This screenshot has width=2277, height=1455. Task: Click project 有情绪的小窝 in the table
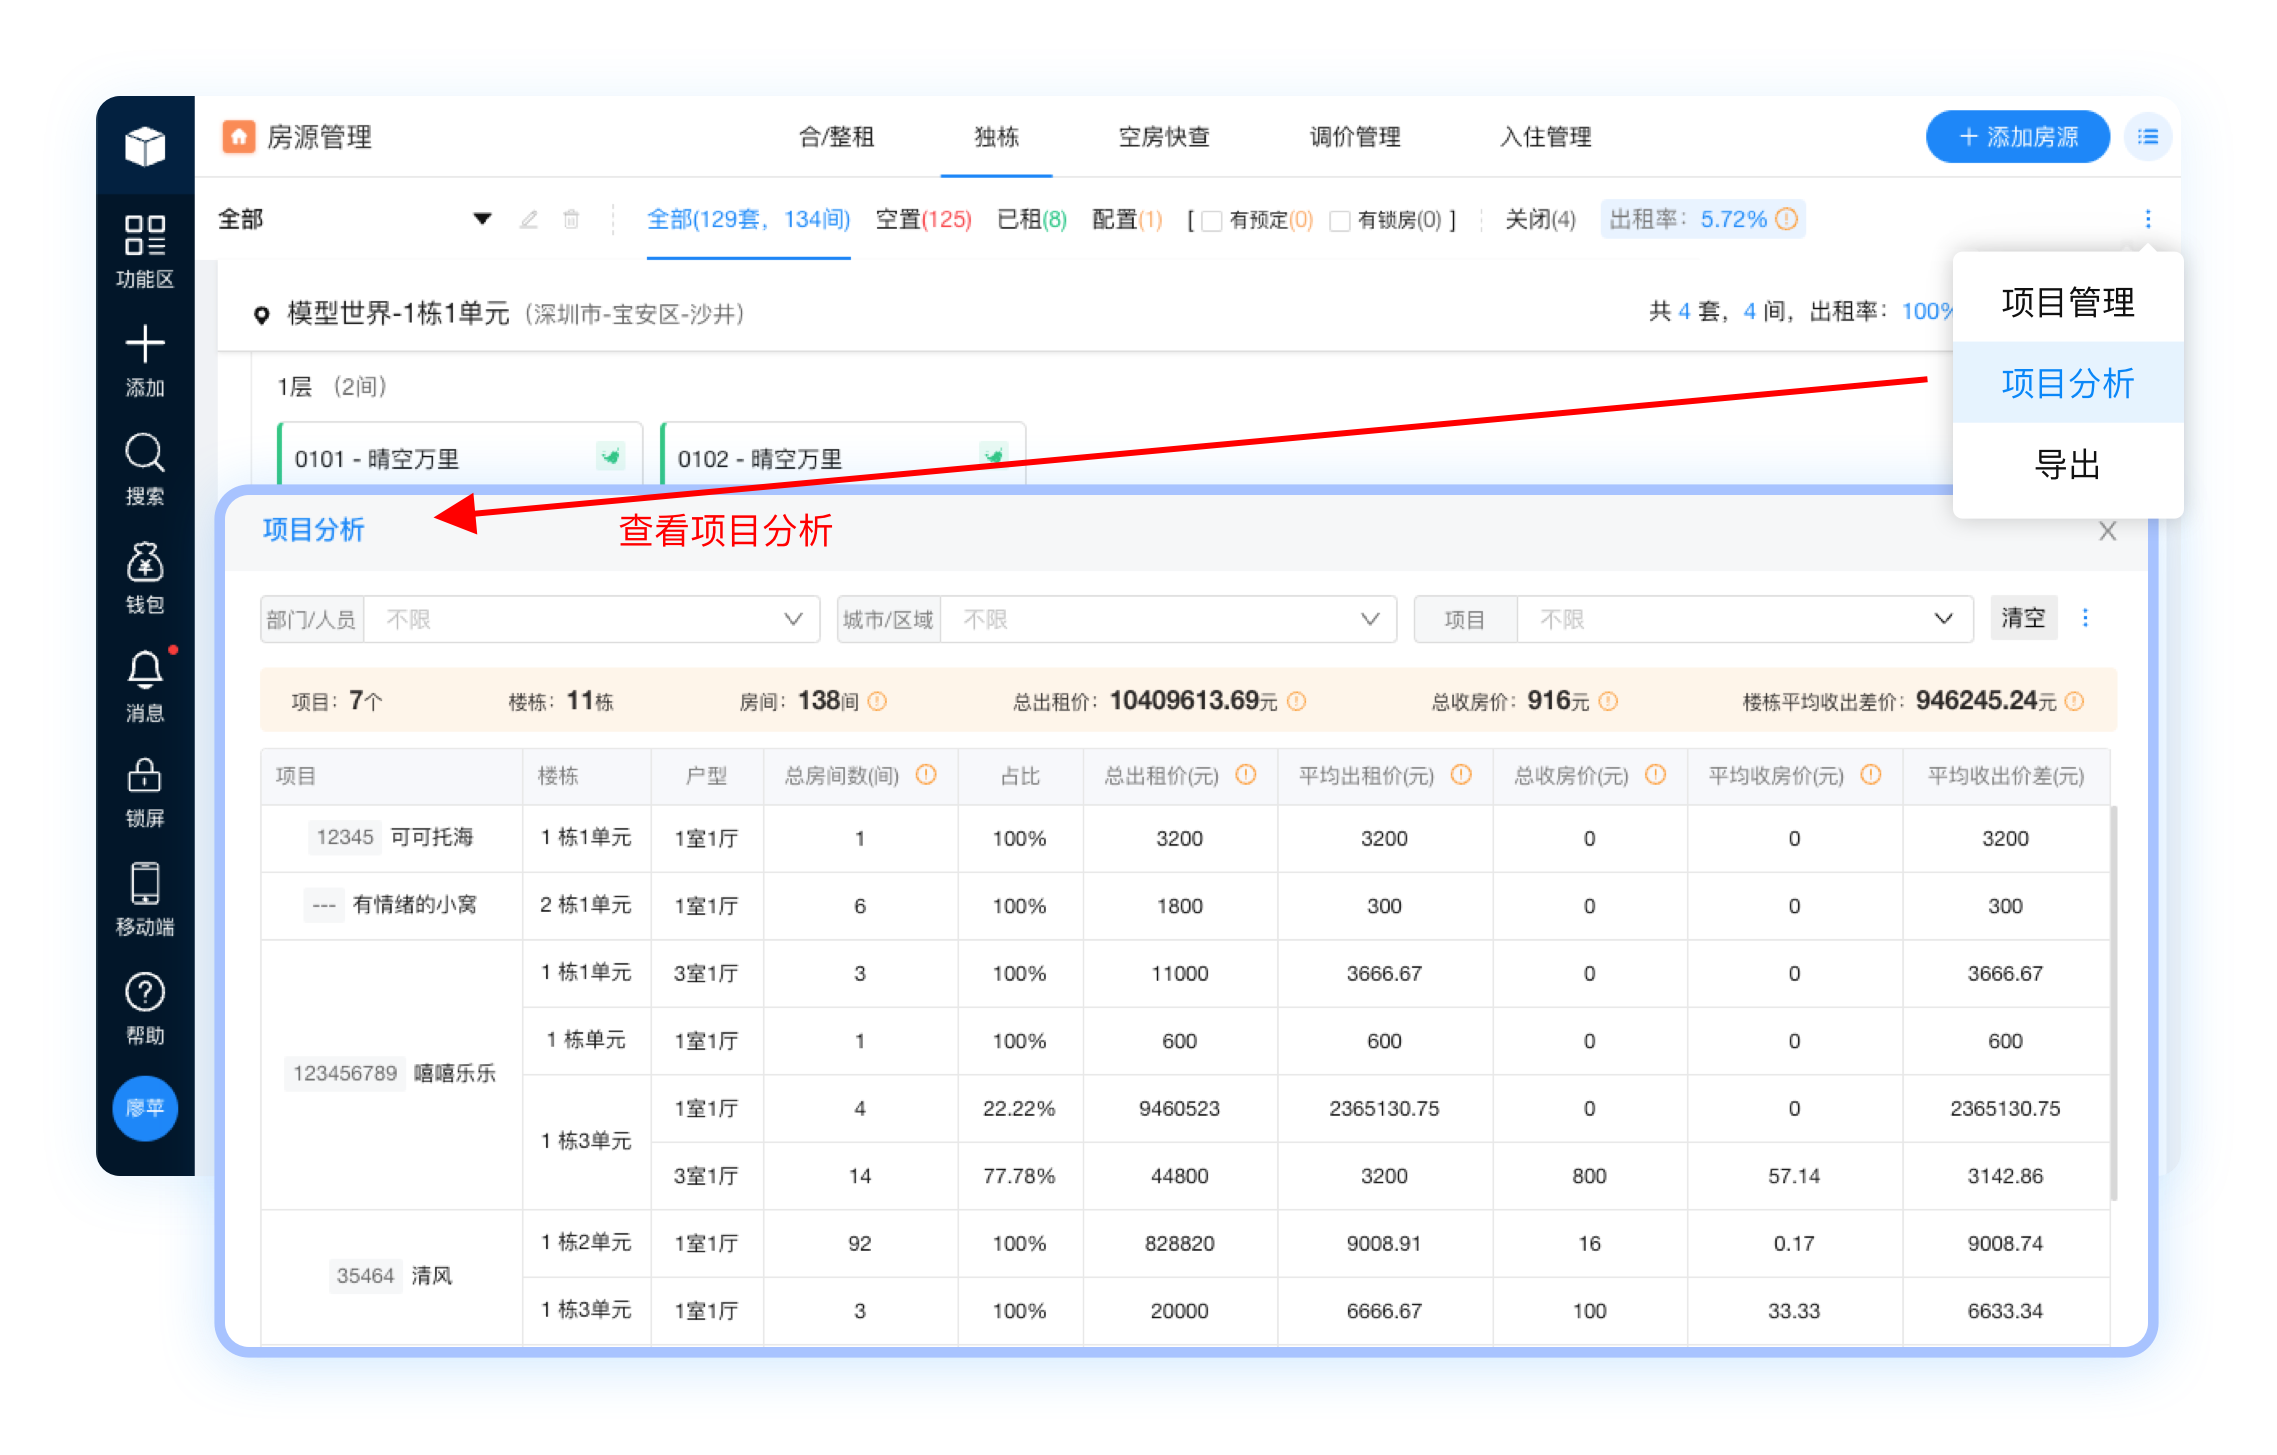[x=414, y=905]
